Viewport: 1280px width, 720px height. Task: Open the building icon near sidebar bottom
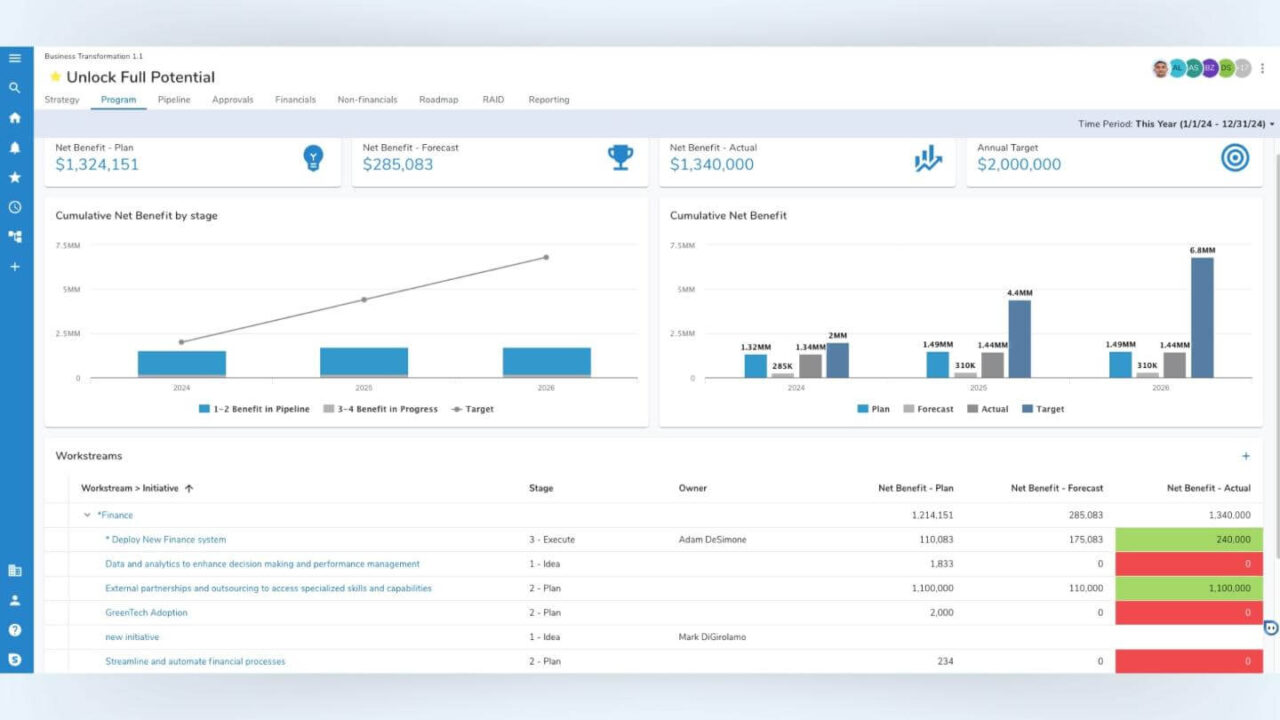[x=15, y=571]
